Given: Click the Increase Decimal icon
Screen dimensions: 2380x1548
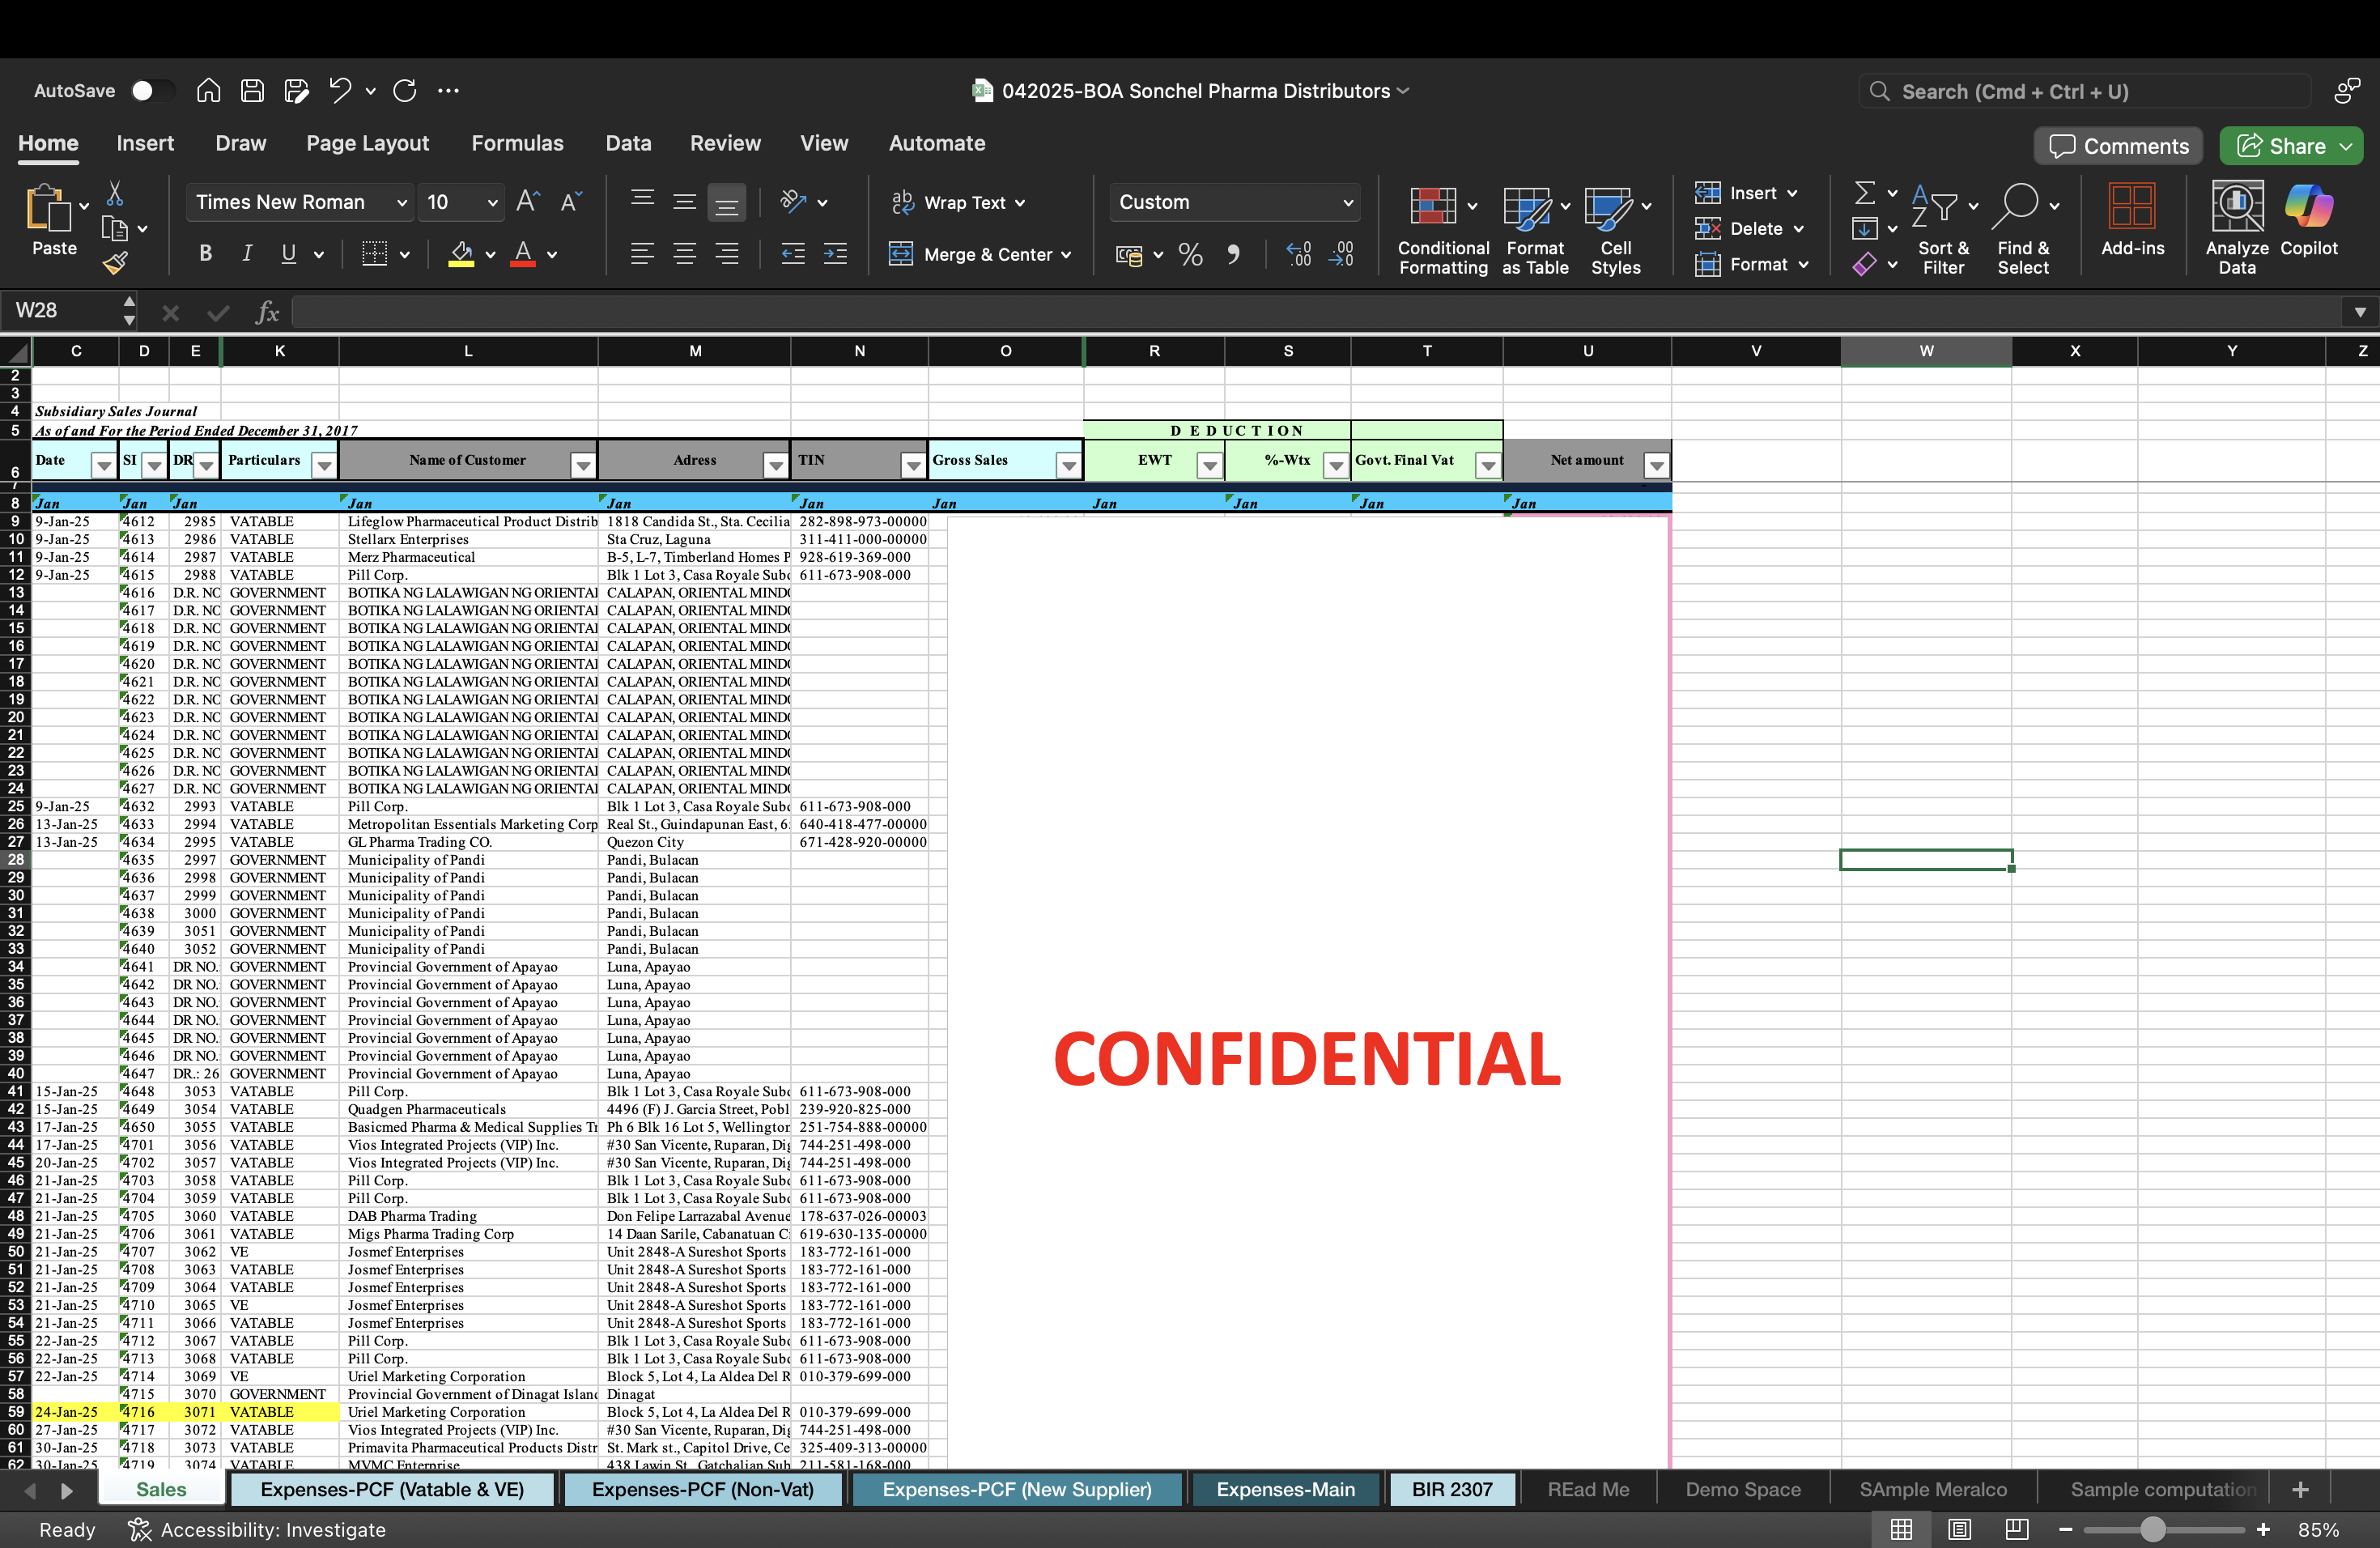Looking at the screenshot, I should click(1298, 254).
